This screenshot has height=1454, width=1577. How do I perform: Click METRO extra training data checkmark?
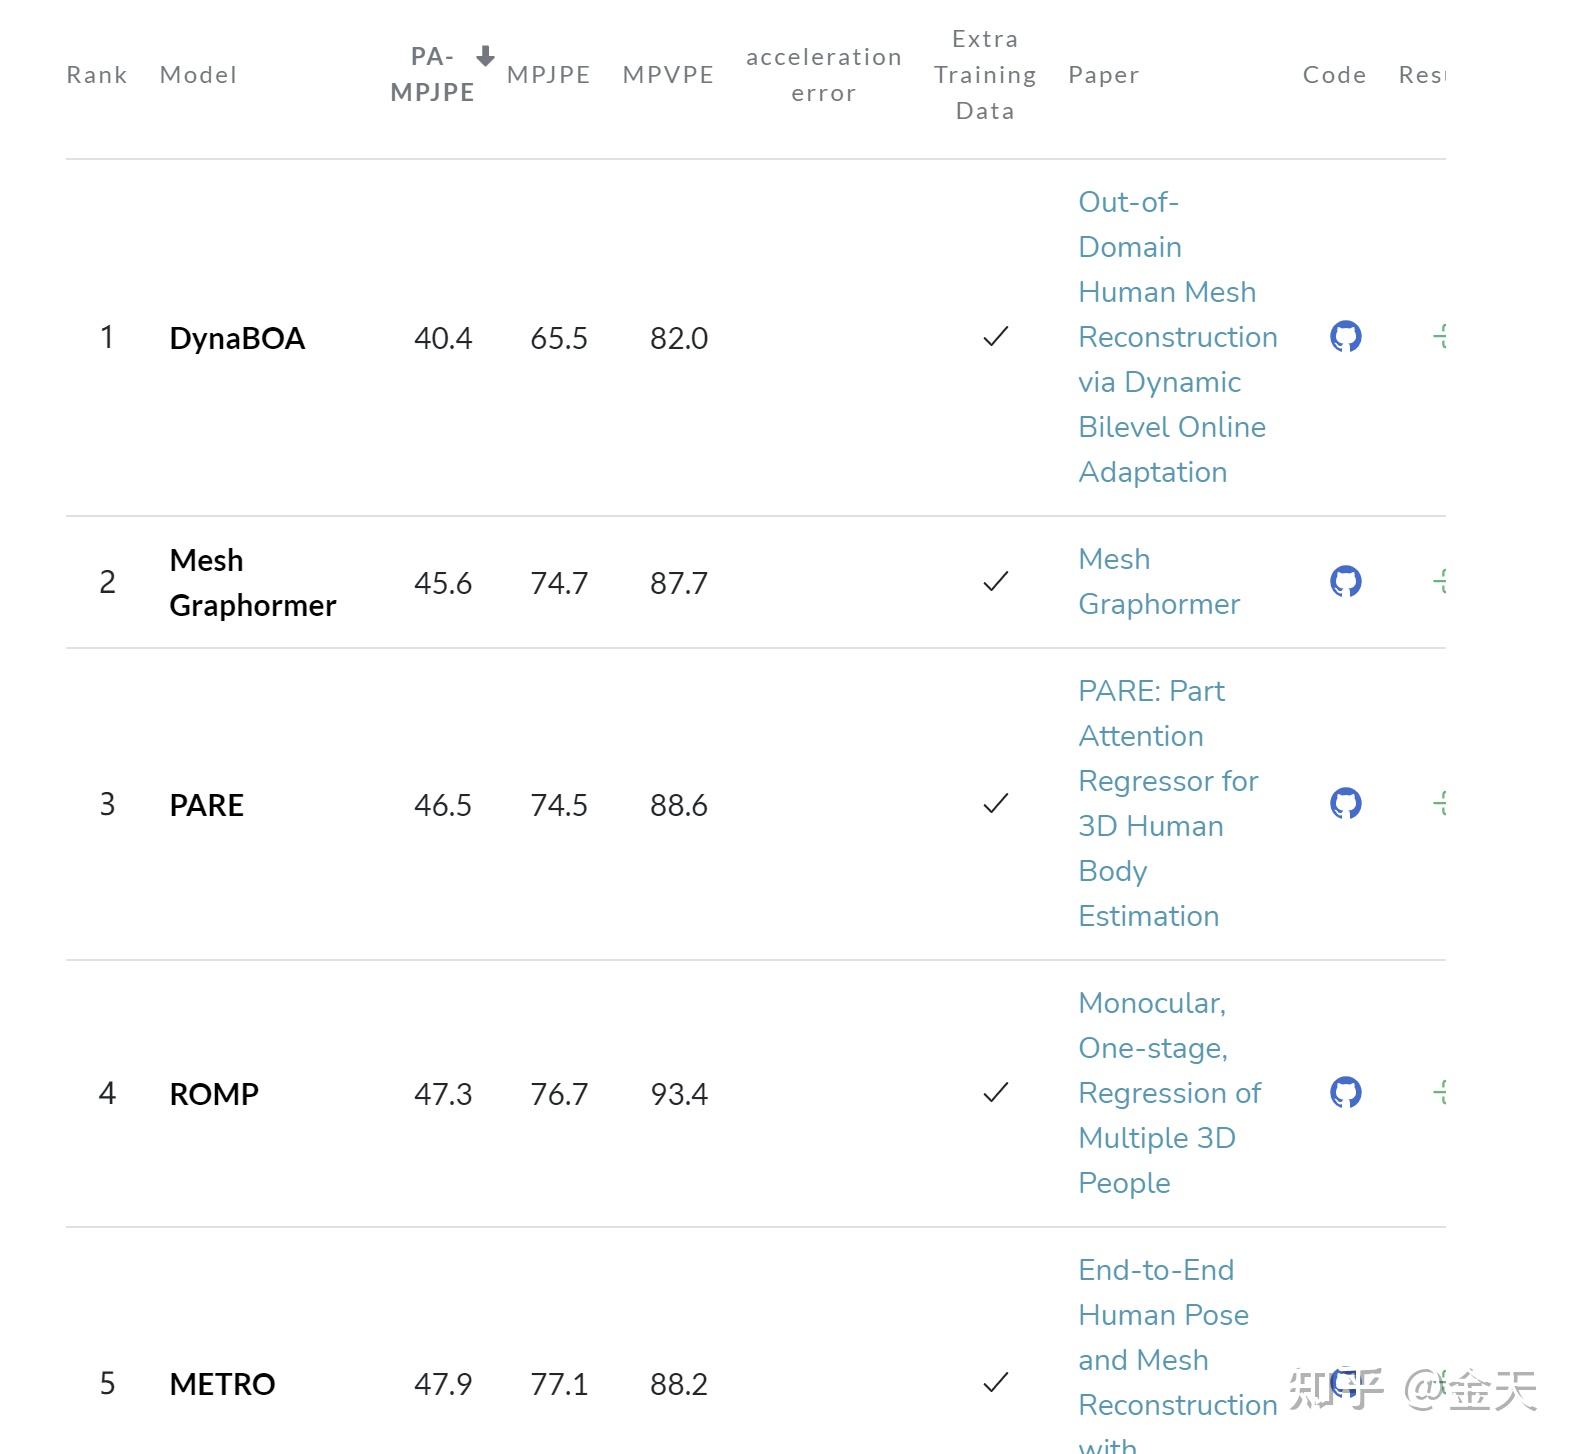[x=995, y=1383]
